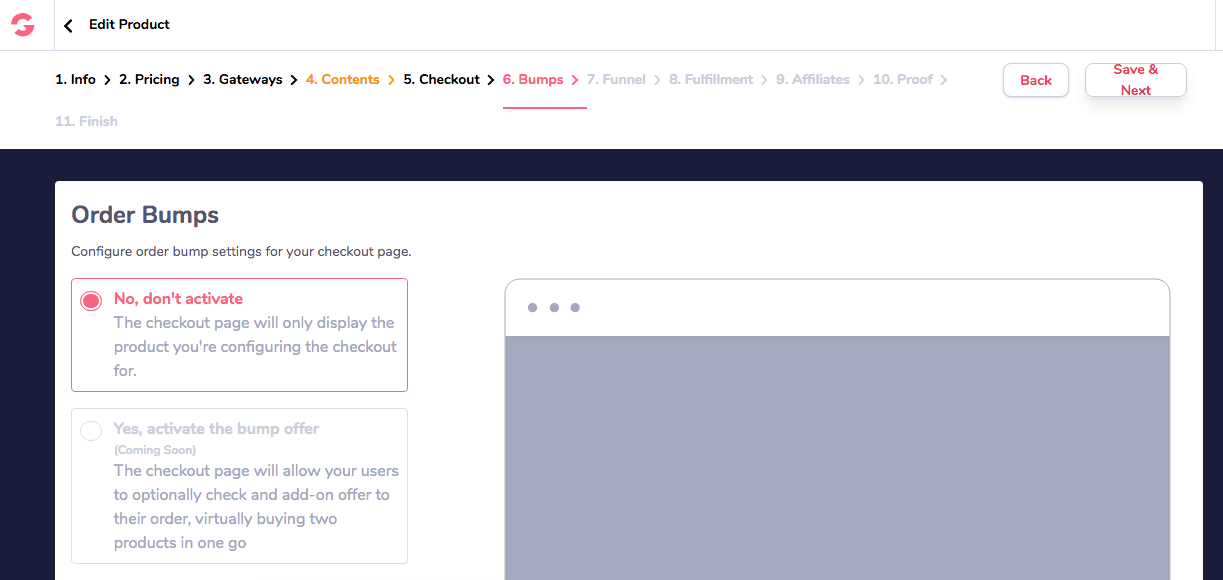Screen dimensions: 1223x580
Task: Jump to the 4. Contents step
Action: [x=343, y=79]
